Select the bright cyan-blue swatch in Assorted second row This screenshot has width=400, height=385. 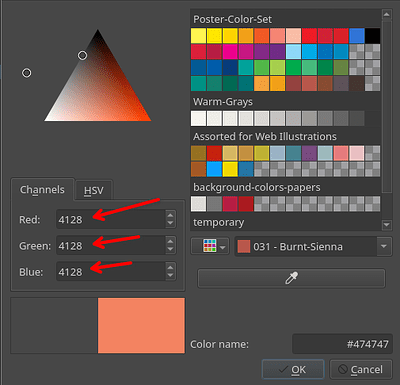(x=214, y=169)
